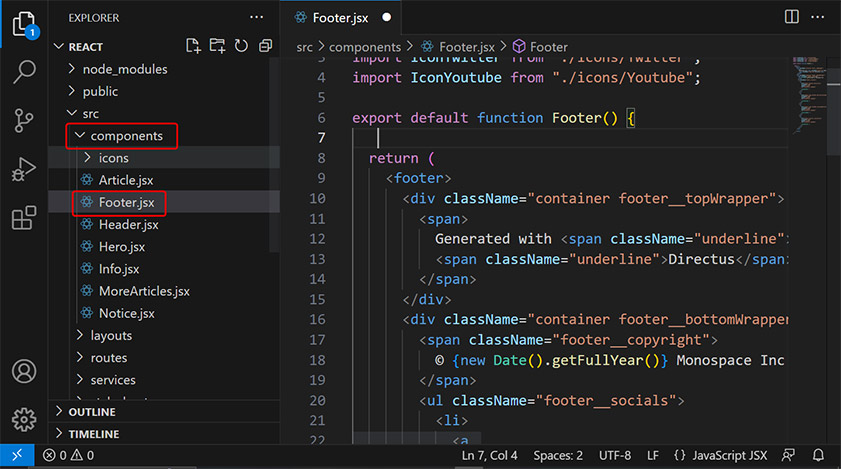Change end of line sequence LF

pos(653,456)
